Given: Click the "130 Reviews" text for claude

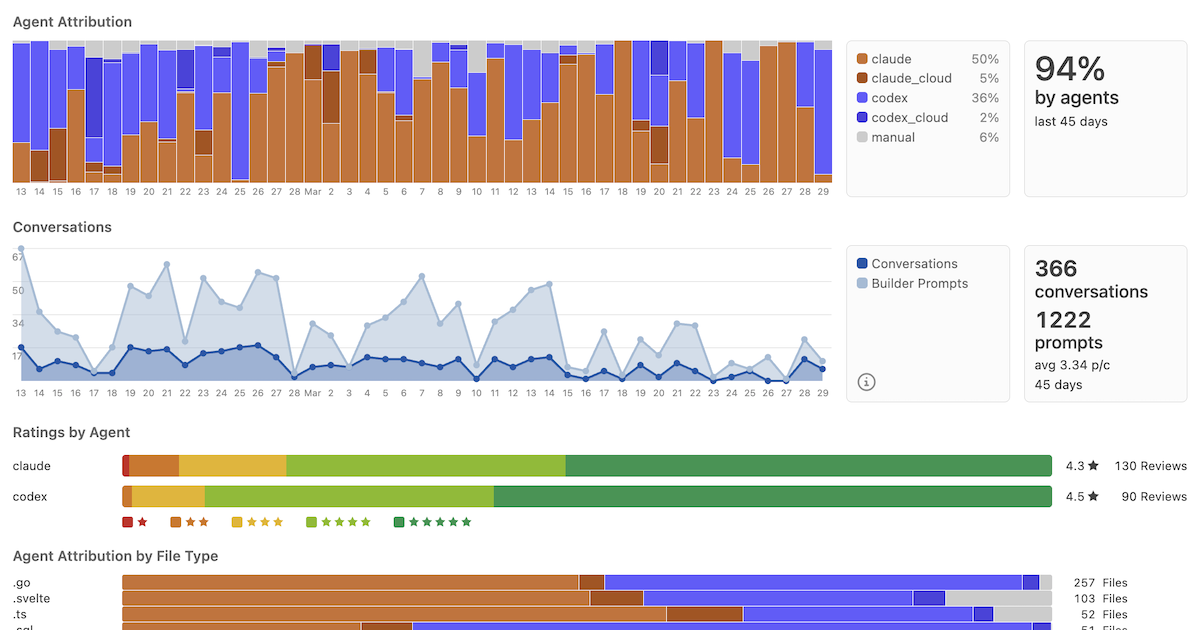Looking at the screenshot, I should pos(1151,466).
